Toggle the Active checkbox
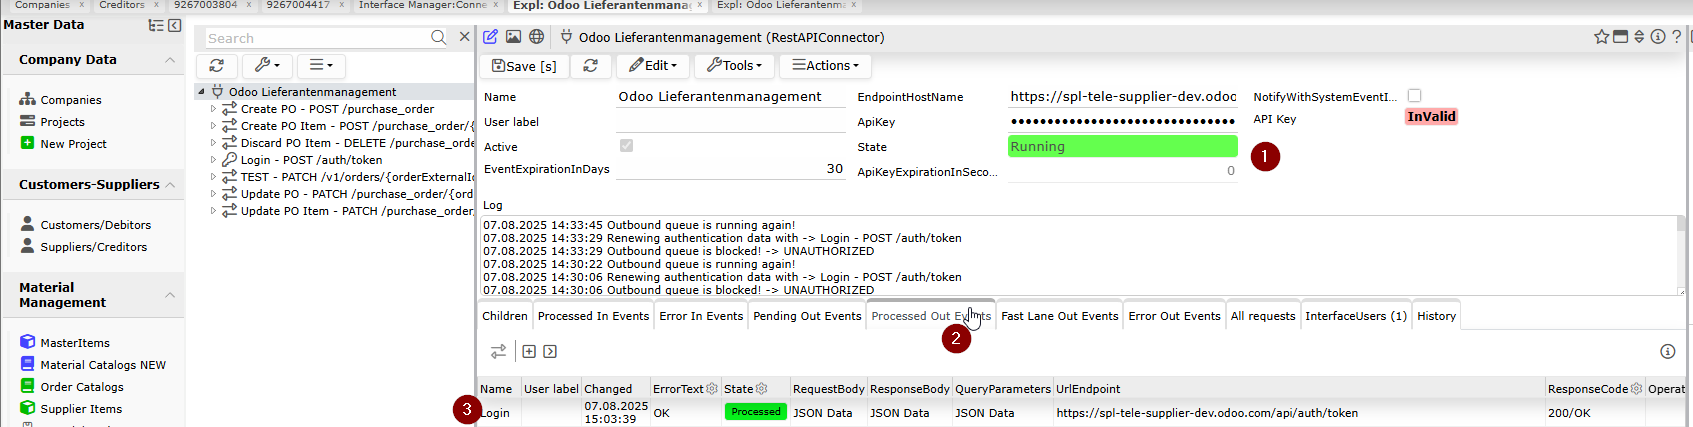 pos(626,146)
